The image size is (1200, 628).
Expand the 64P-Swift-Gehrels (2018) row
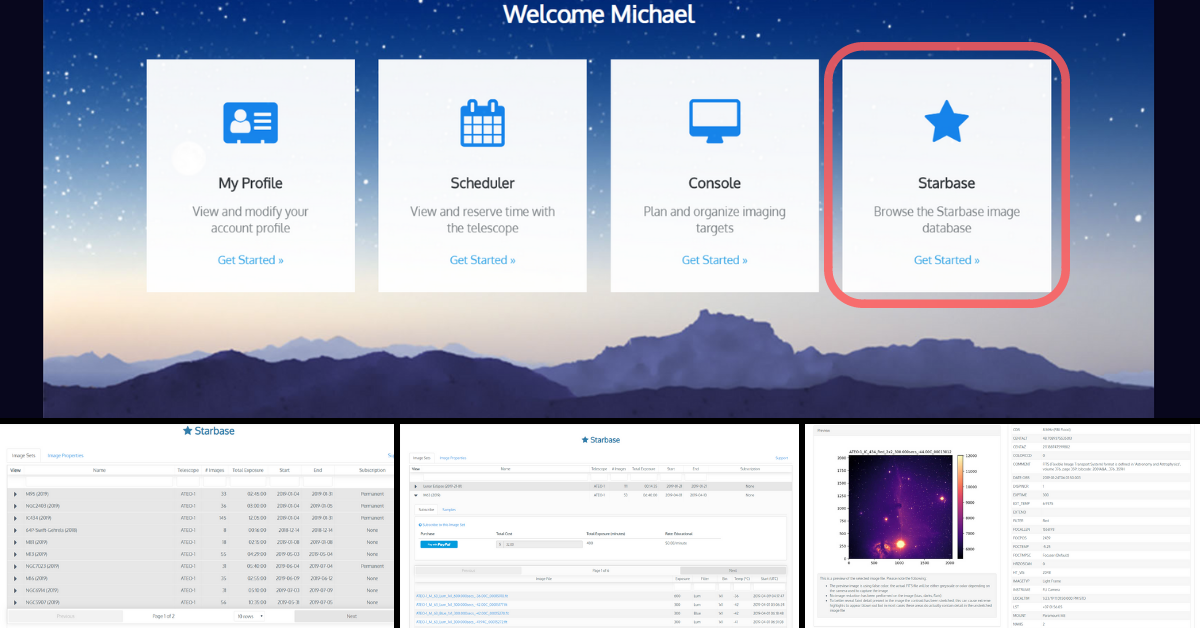(15, 530)
